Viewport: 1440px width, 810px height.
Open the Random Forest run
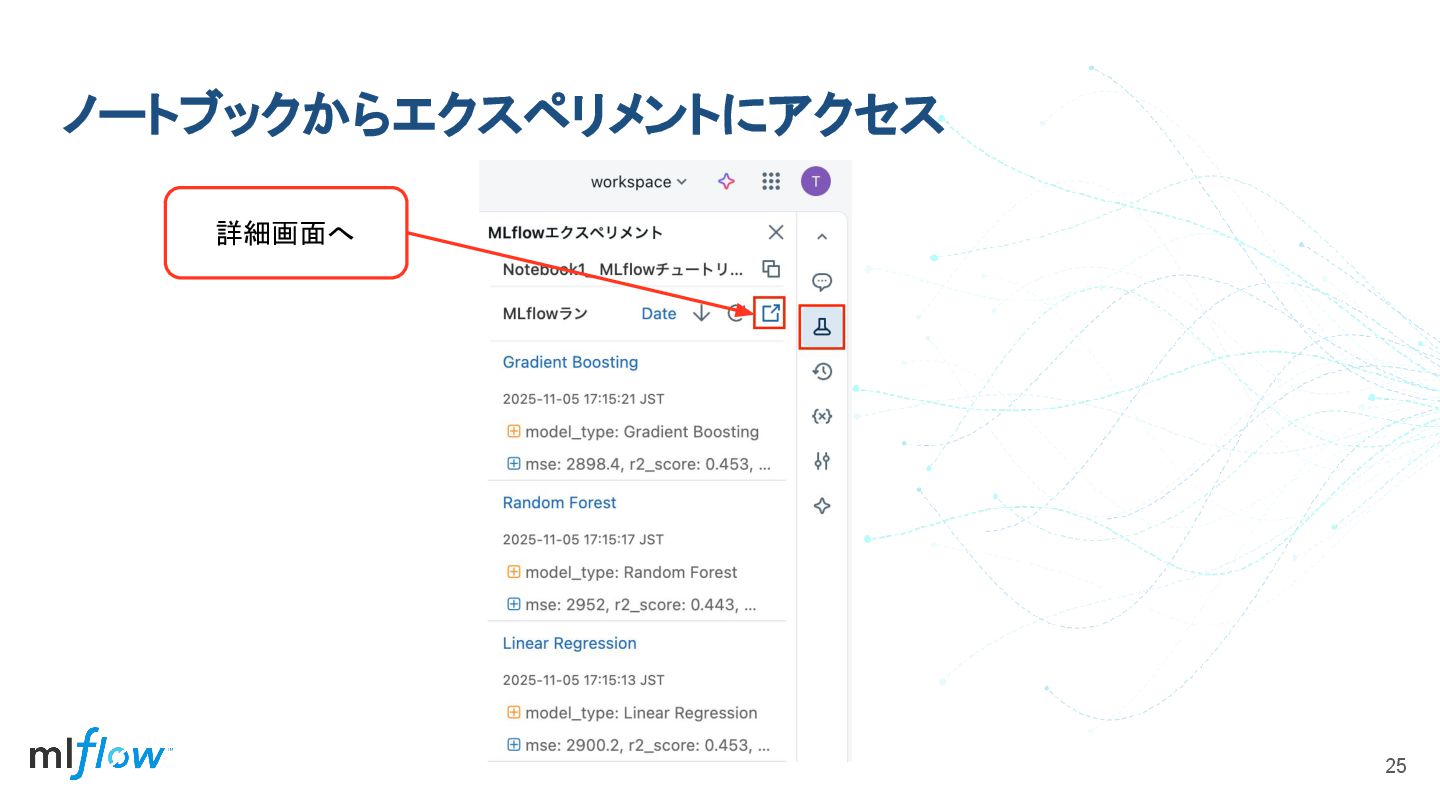click(559, 503)
